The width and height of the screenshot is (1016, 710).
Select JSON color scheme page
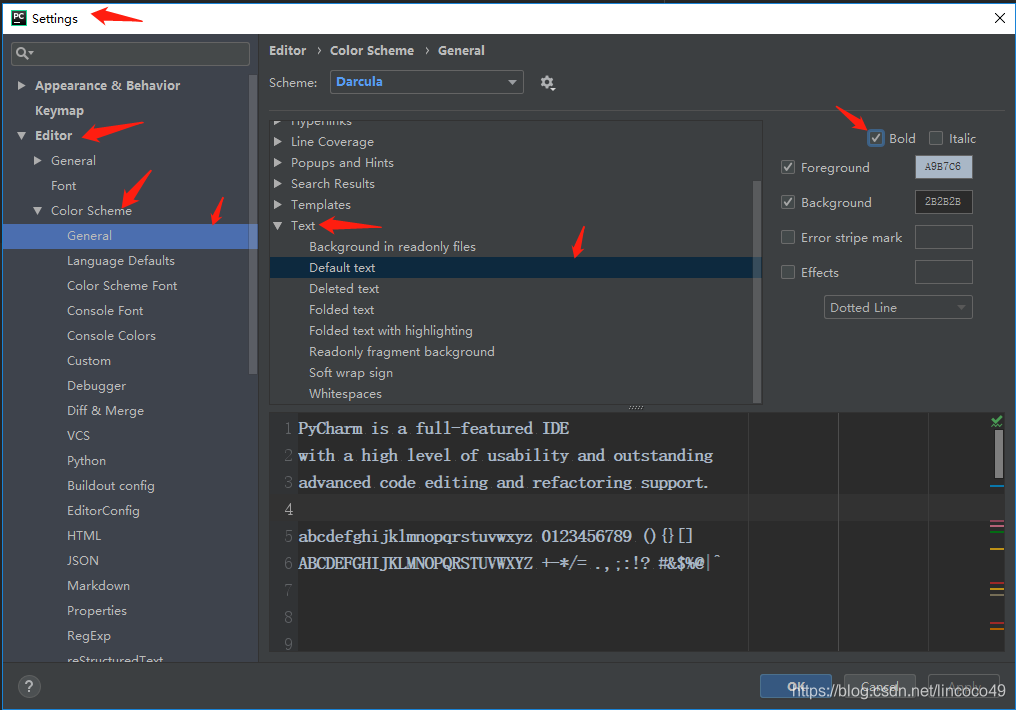pos(83,561)
